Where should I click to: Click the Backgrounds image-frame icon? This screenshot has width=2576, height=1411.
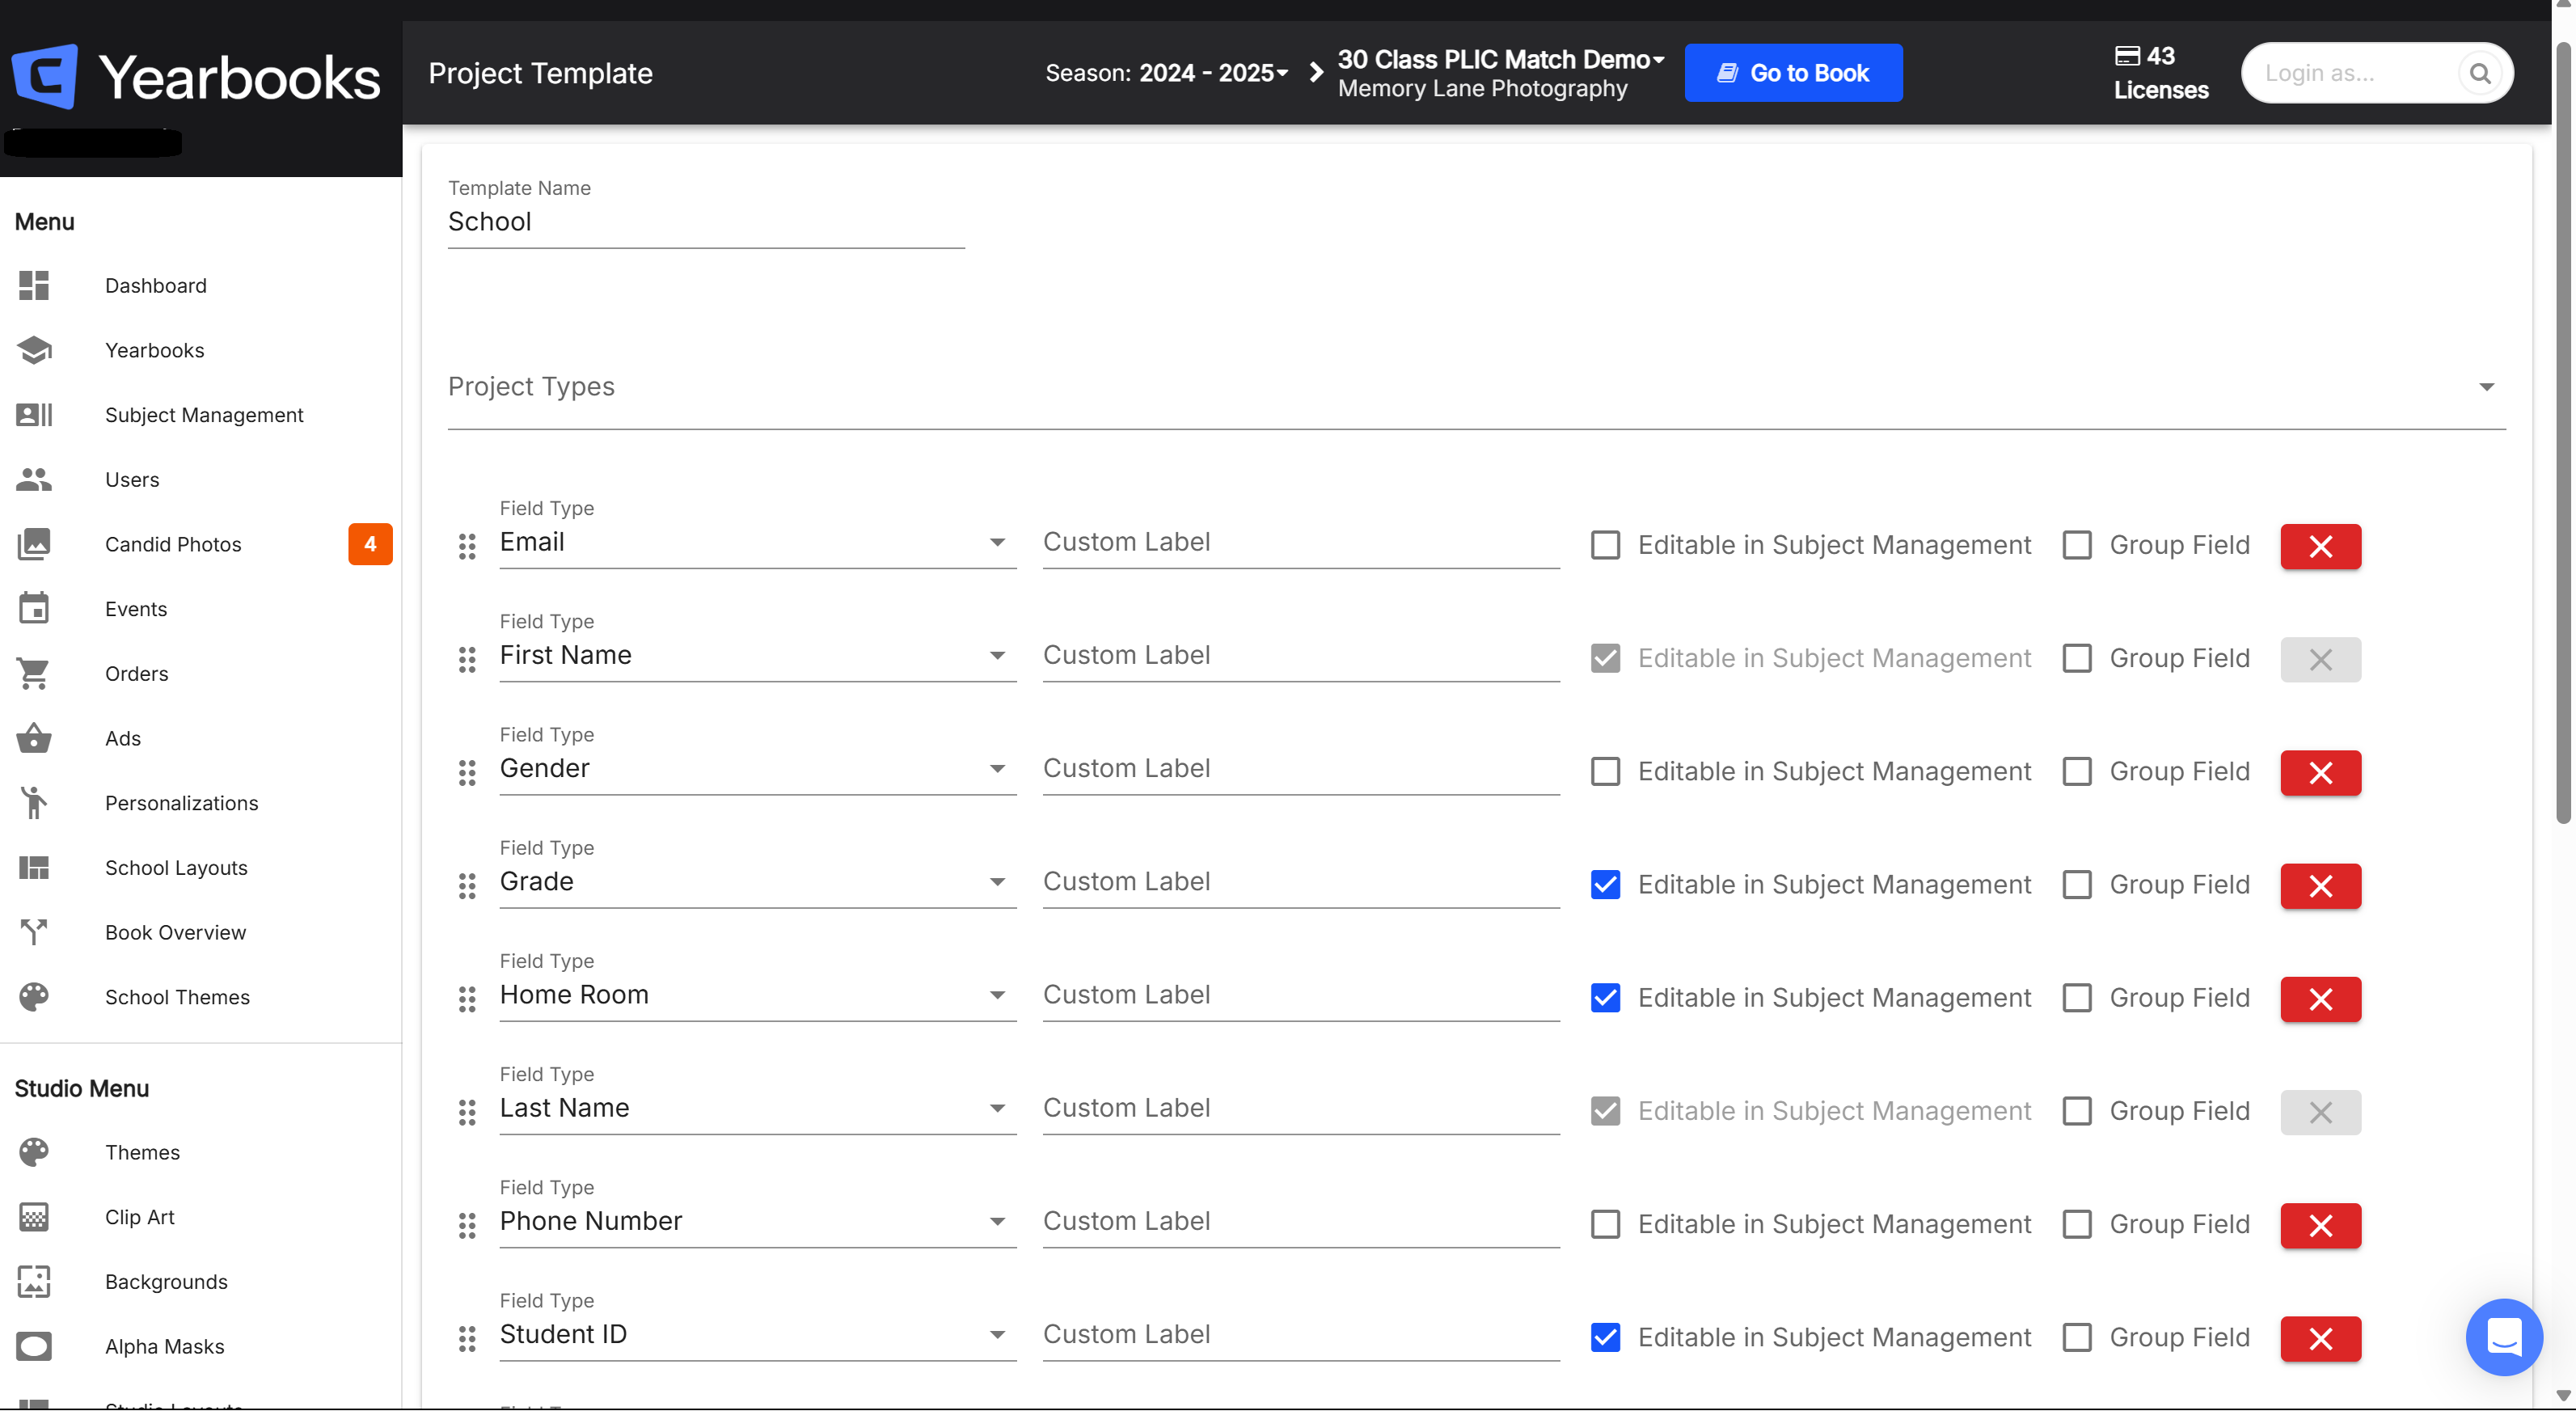click(34, 1282)
